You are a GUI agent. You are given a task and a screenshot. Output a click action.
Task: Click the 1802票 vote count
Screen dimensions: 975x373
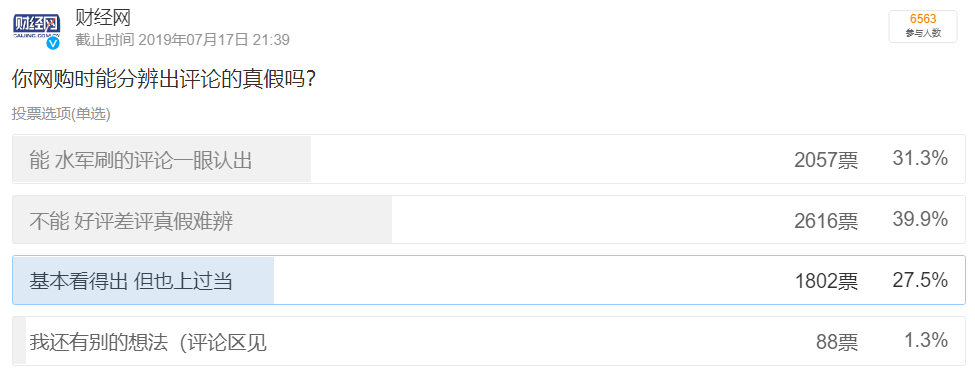coord(826,282)
